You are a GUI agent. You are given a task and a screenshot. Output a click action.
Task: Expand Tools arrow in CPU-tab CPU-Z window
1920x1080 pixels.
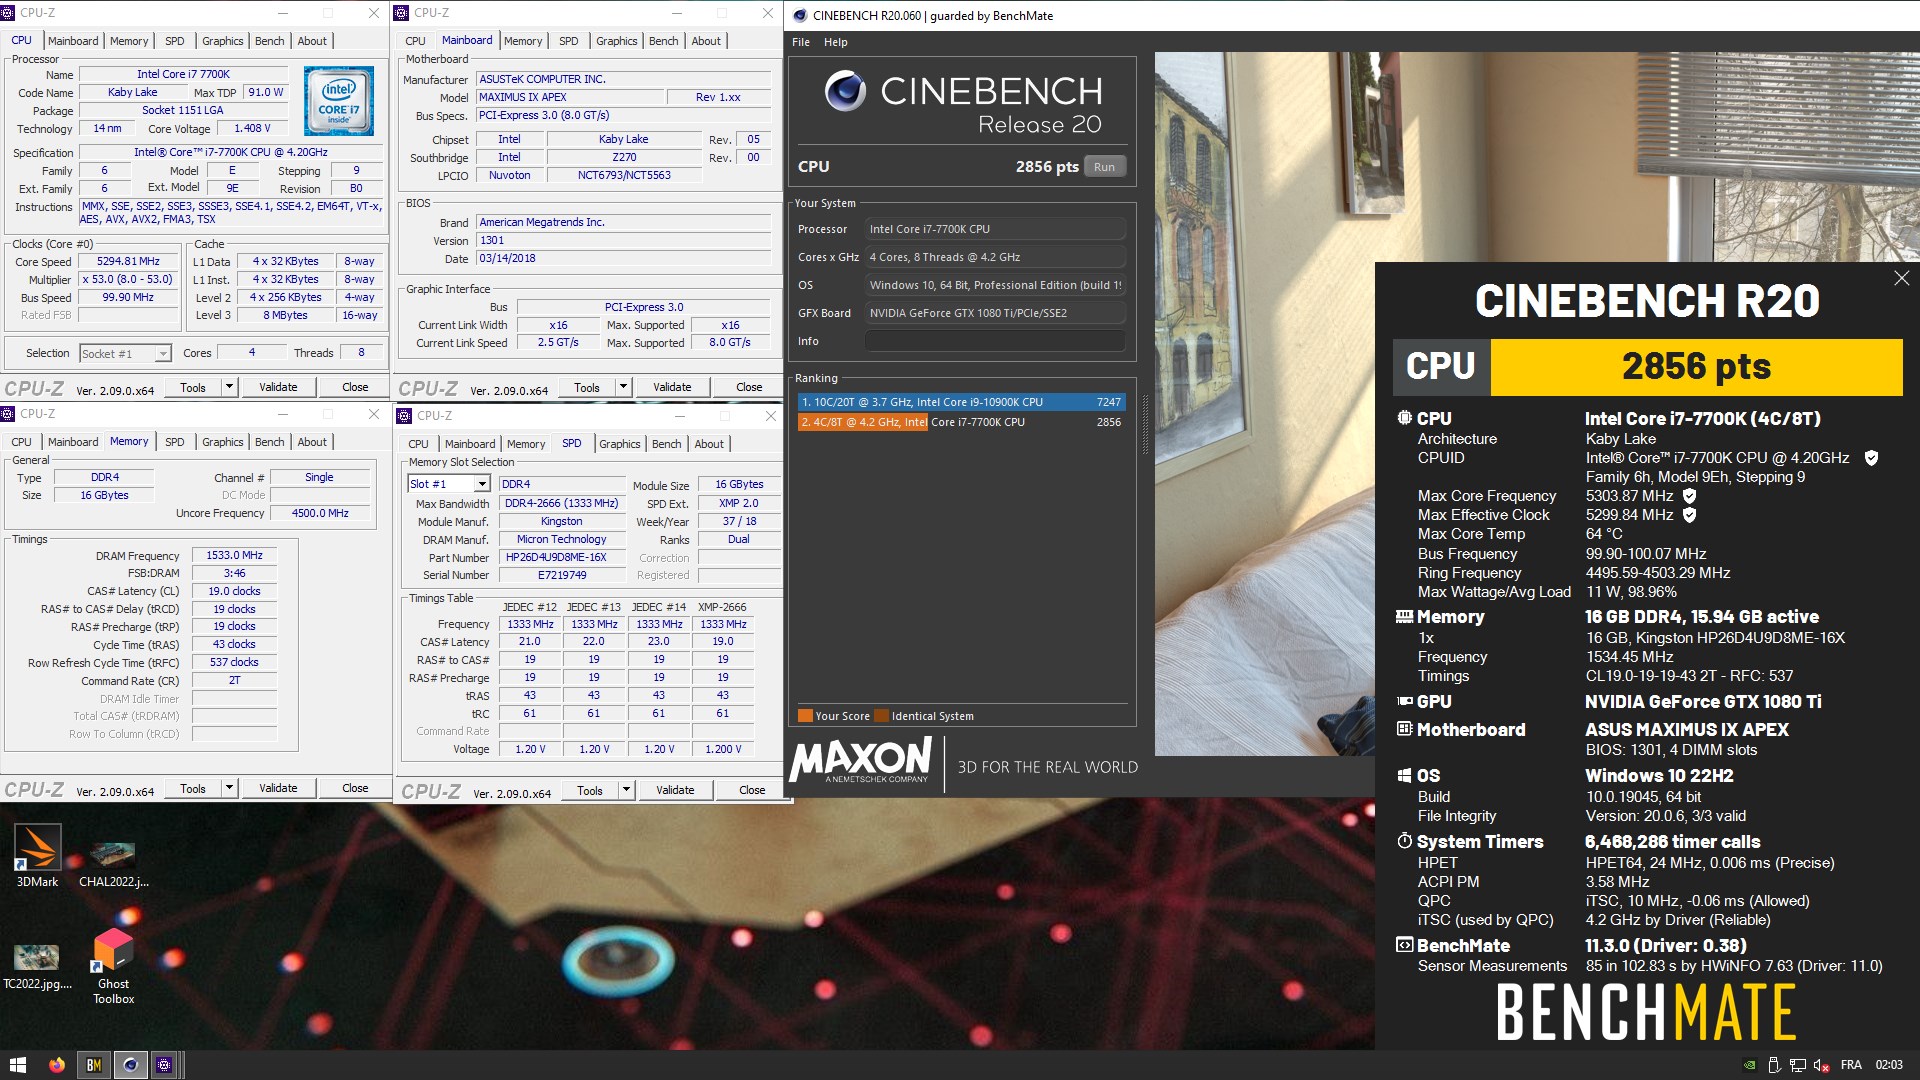229,387
